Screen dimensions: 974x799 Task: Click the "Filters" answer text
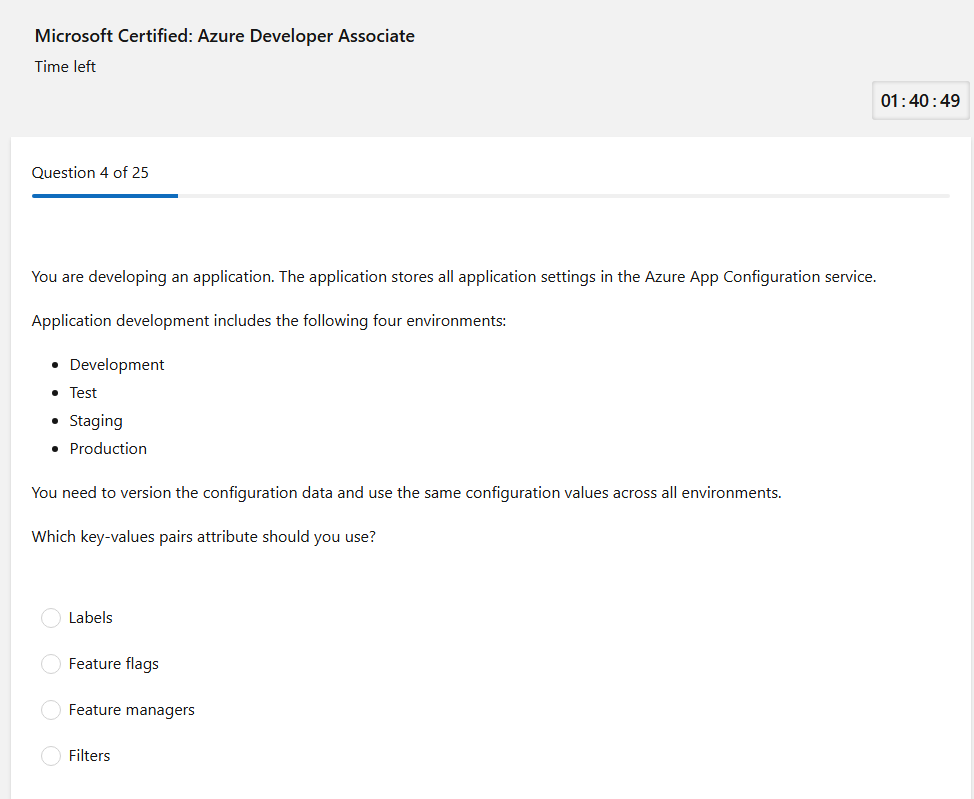point(89,756)
